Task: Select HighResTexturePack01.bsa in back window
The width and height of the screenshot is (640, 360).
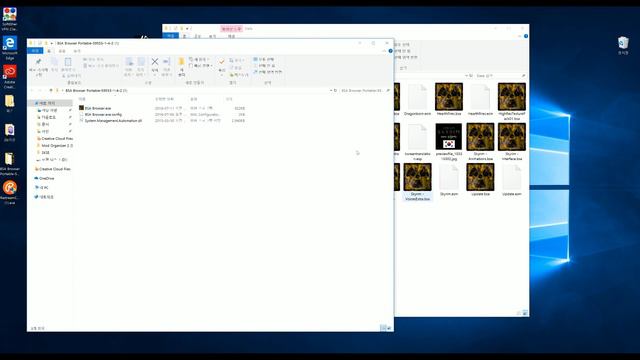Action: coord(511,102)
